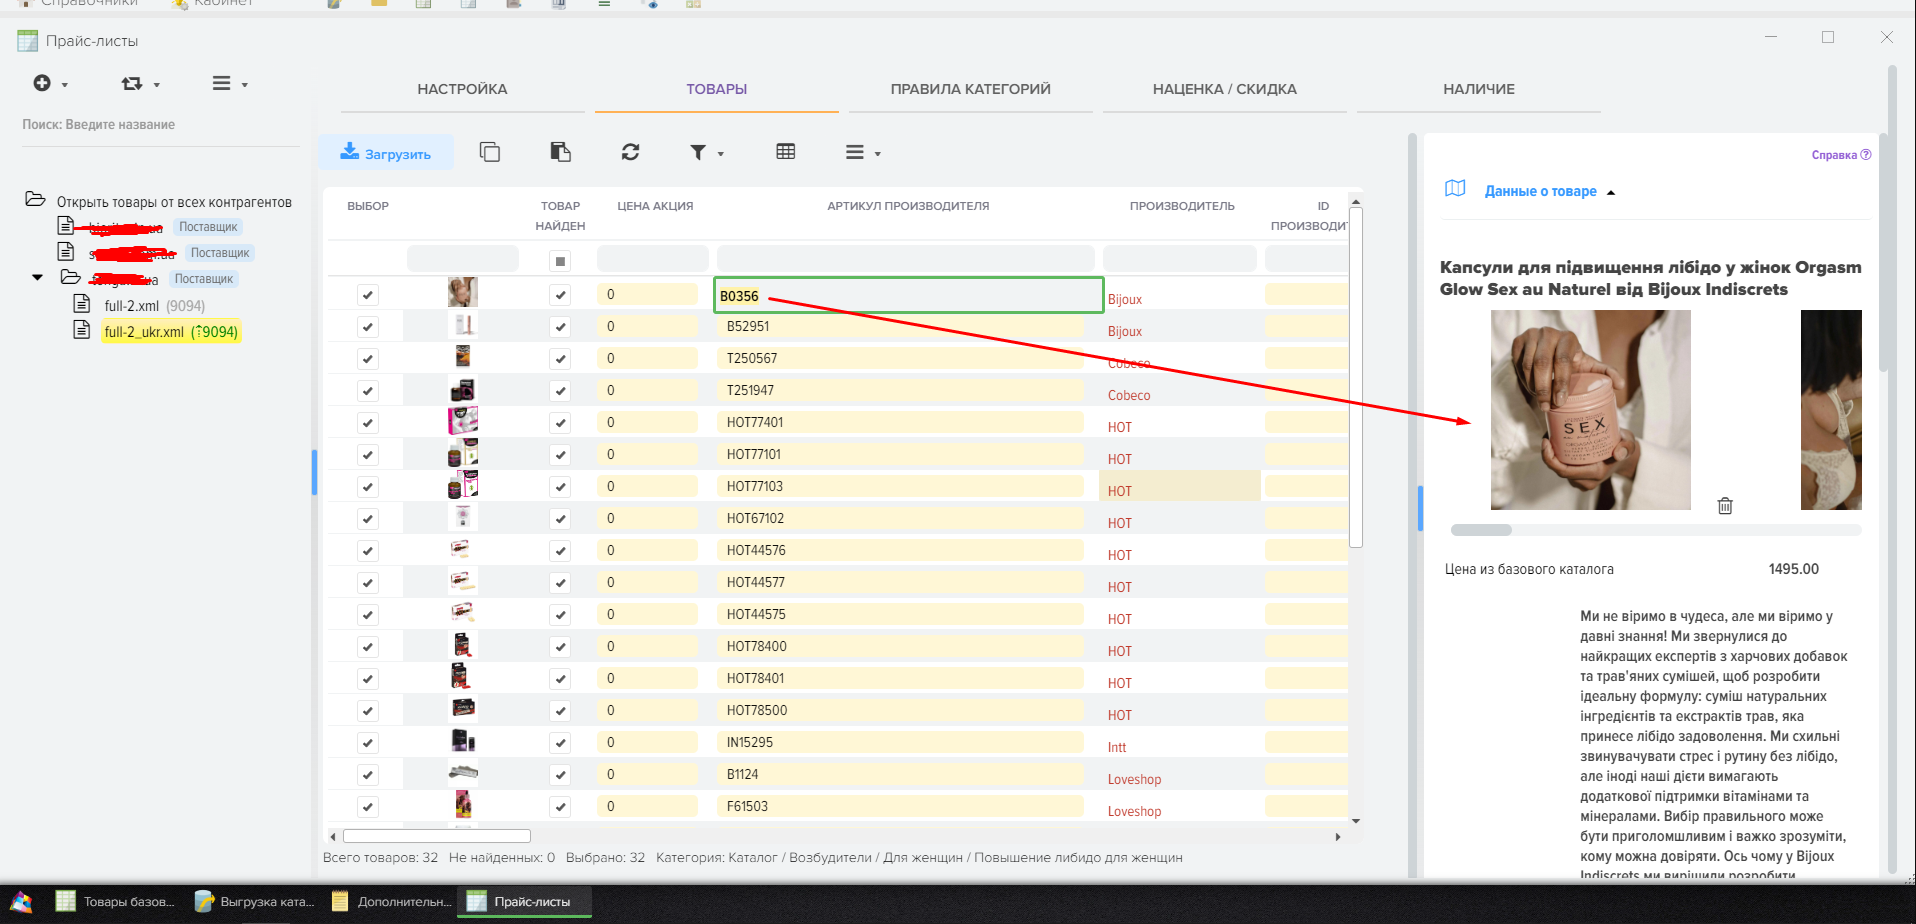
Task: Click the SEX jar product image
Action: [1590, 410]
